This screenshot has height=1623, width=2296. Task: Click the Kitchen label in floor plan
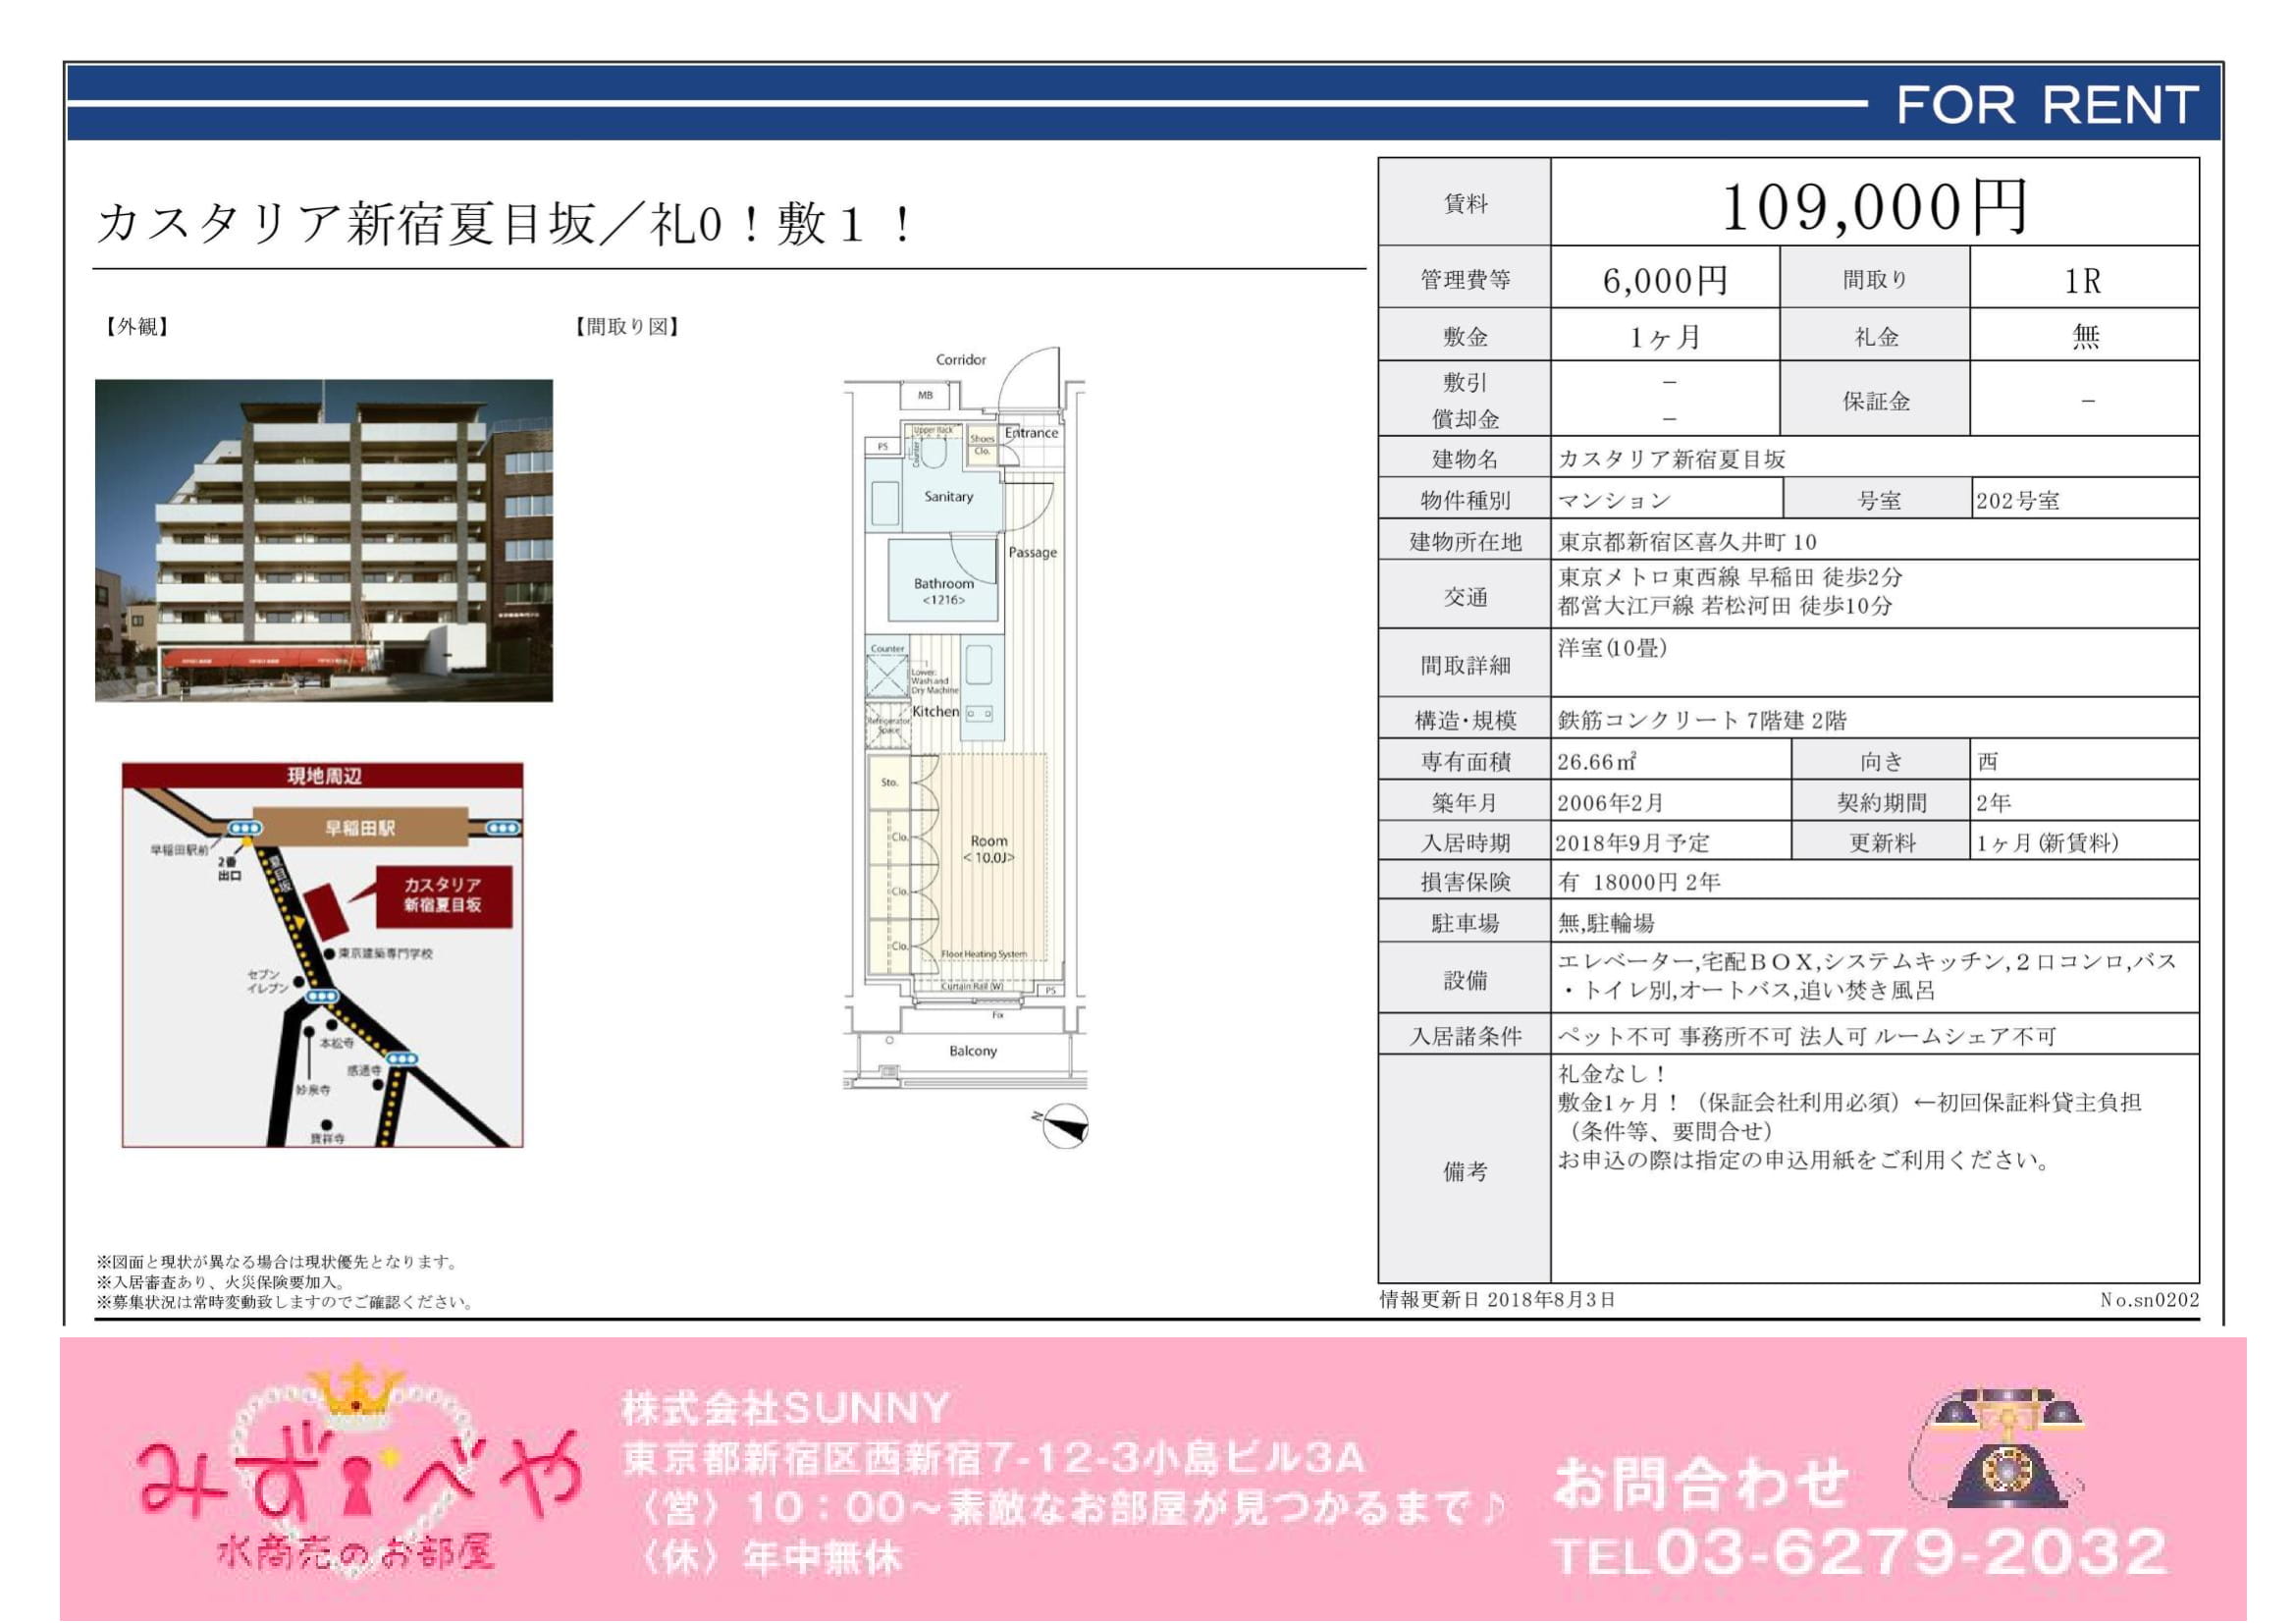coord(935,711)
